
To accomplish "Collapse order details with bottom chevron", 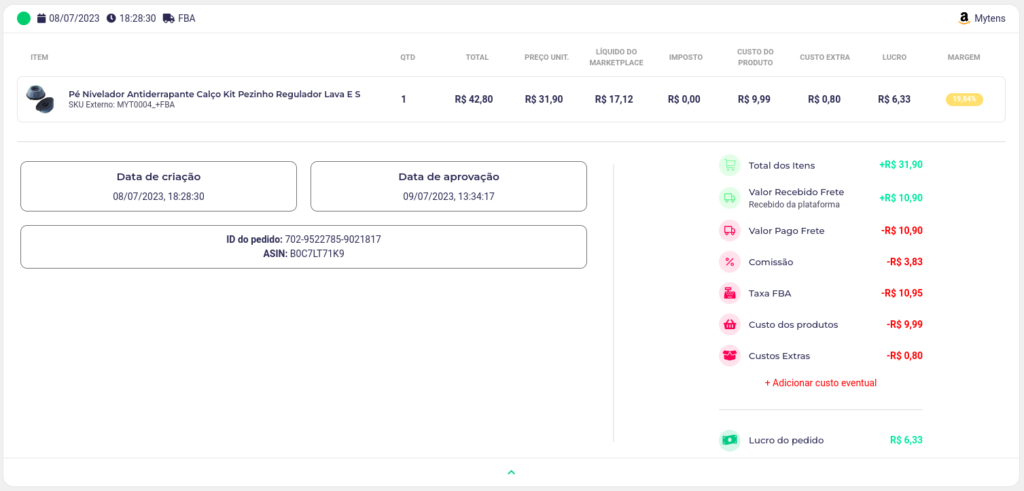I will [511, 472].
